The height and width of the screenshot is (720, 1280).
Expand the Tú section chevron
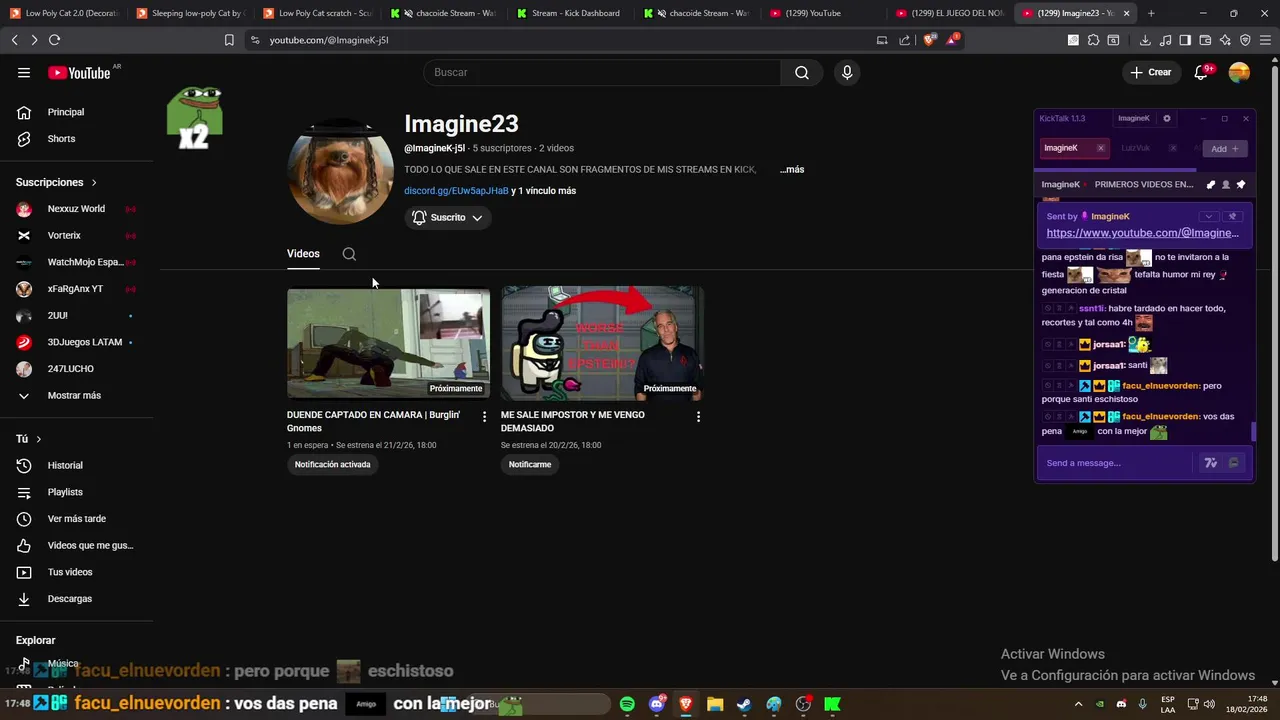click(39, 439)
